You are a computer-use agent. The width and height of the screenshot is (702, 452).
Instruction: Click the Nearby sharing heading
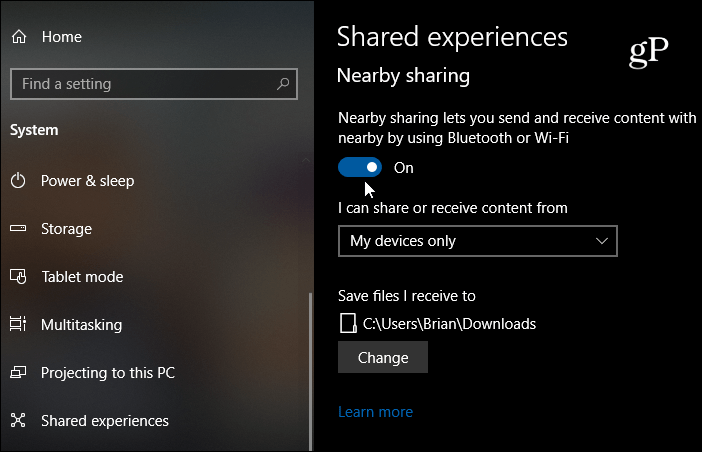[x=403, y=76]
